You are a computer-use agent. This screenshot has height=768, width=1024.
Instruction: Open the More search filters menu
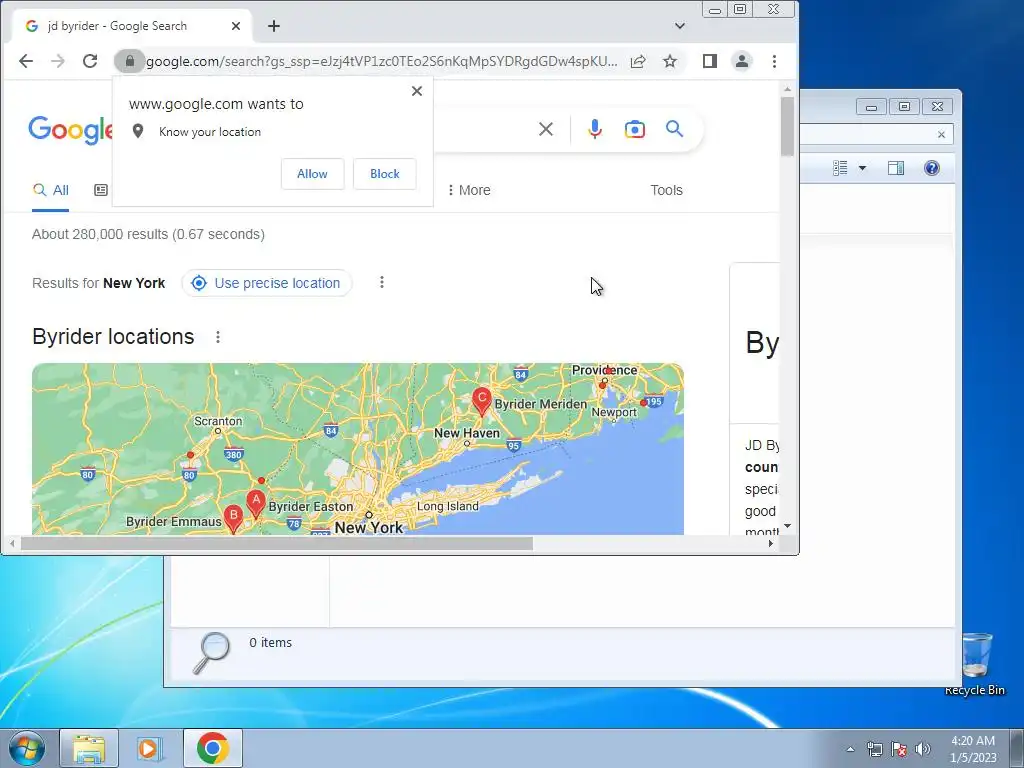click(x=469, y=190)
